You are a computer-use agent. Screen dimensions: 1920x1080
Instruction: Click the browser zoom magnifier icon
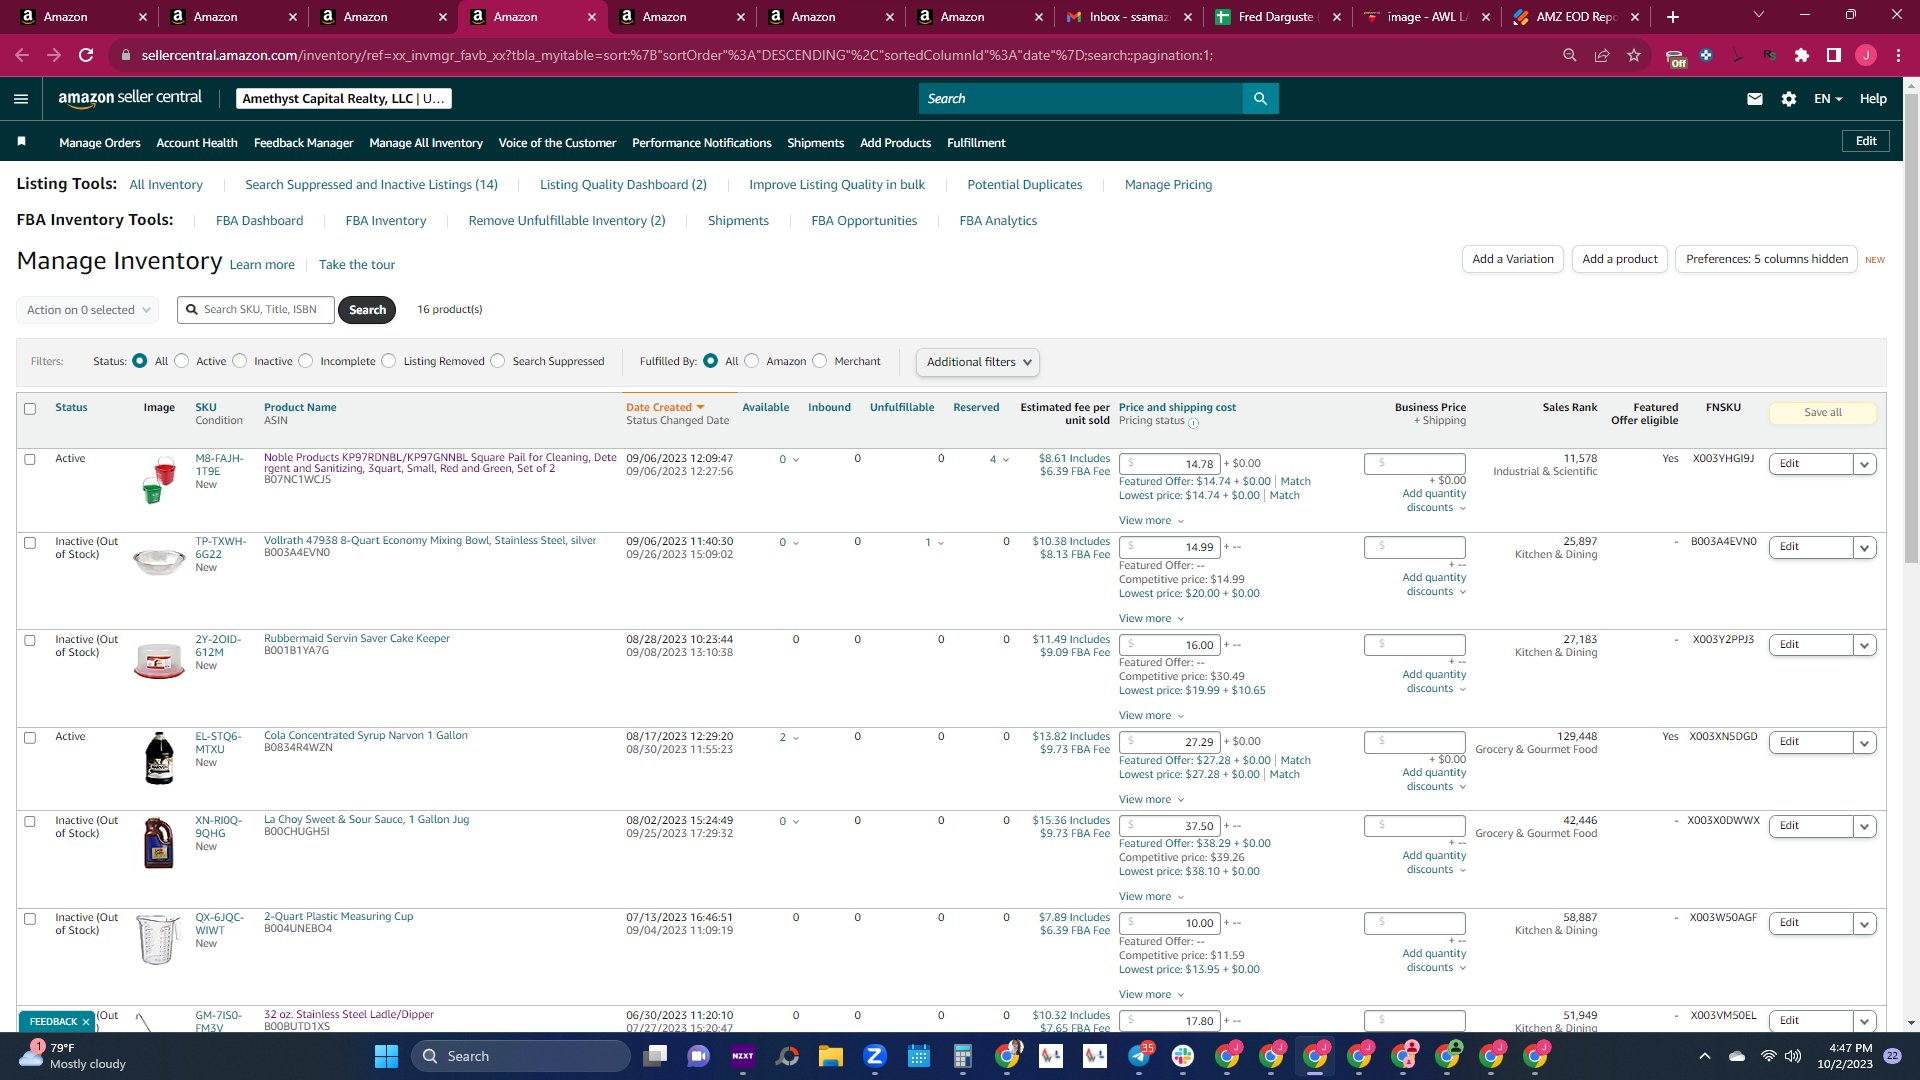(x=1570, y=56)
